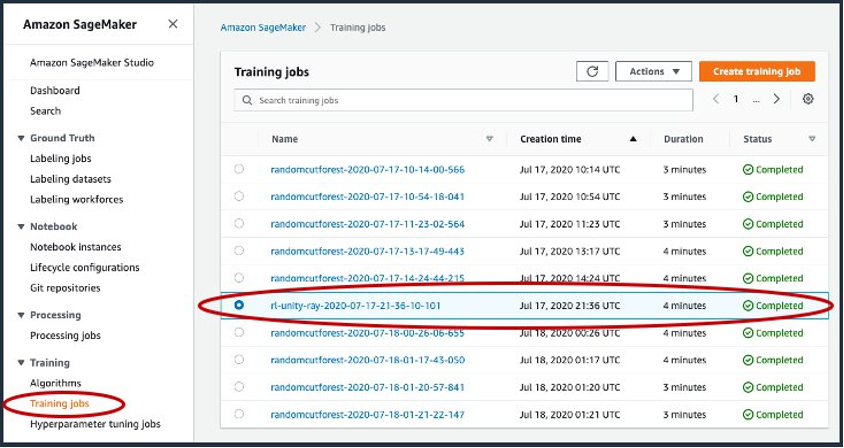Screen dimensions: 844x448
Task: Click Jul 17, 2020 21:36 UTC cell
Action: pyautogui.click(x=570, y=306)
